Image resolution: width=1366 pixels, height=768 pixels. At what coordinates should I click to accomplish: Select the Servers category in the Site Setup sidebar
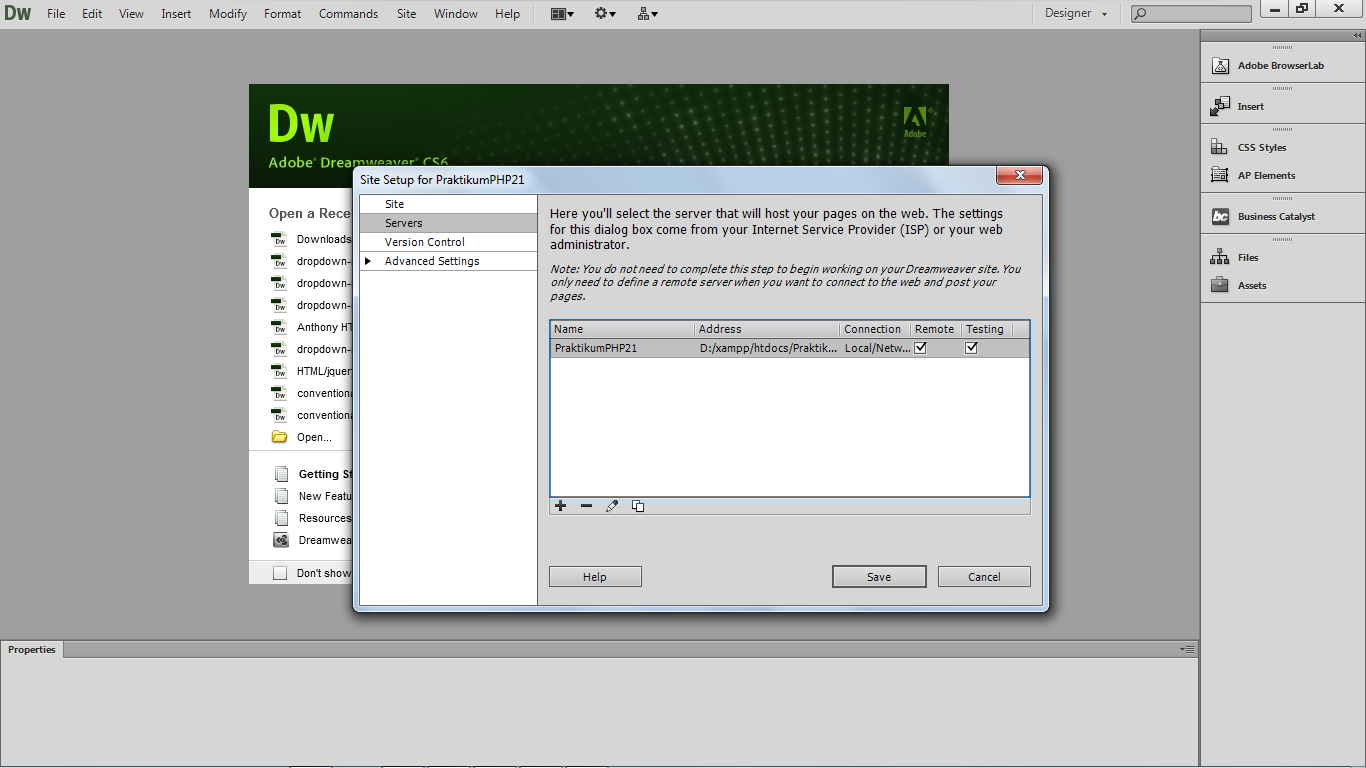tap(448, 223)
